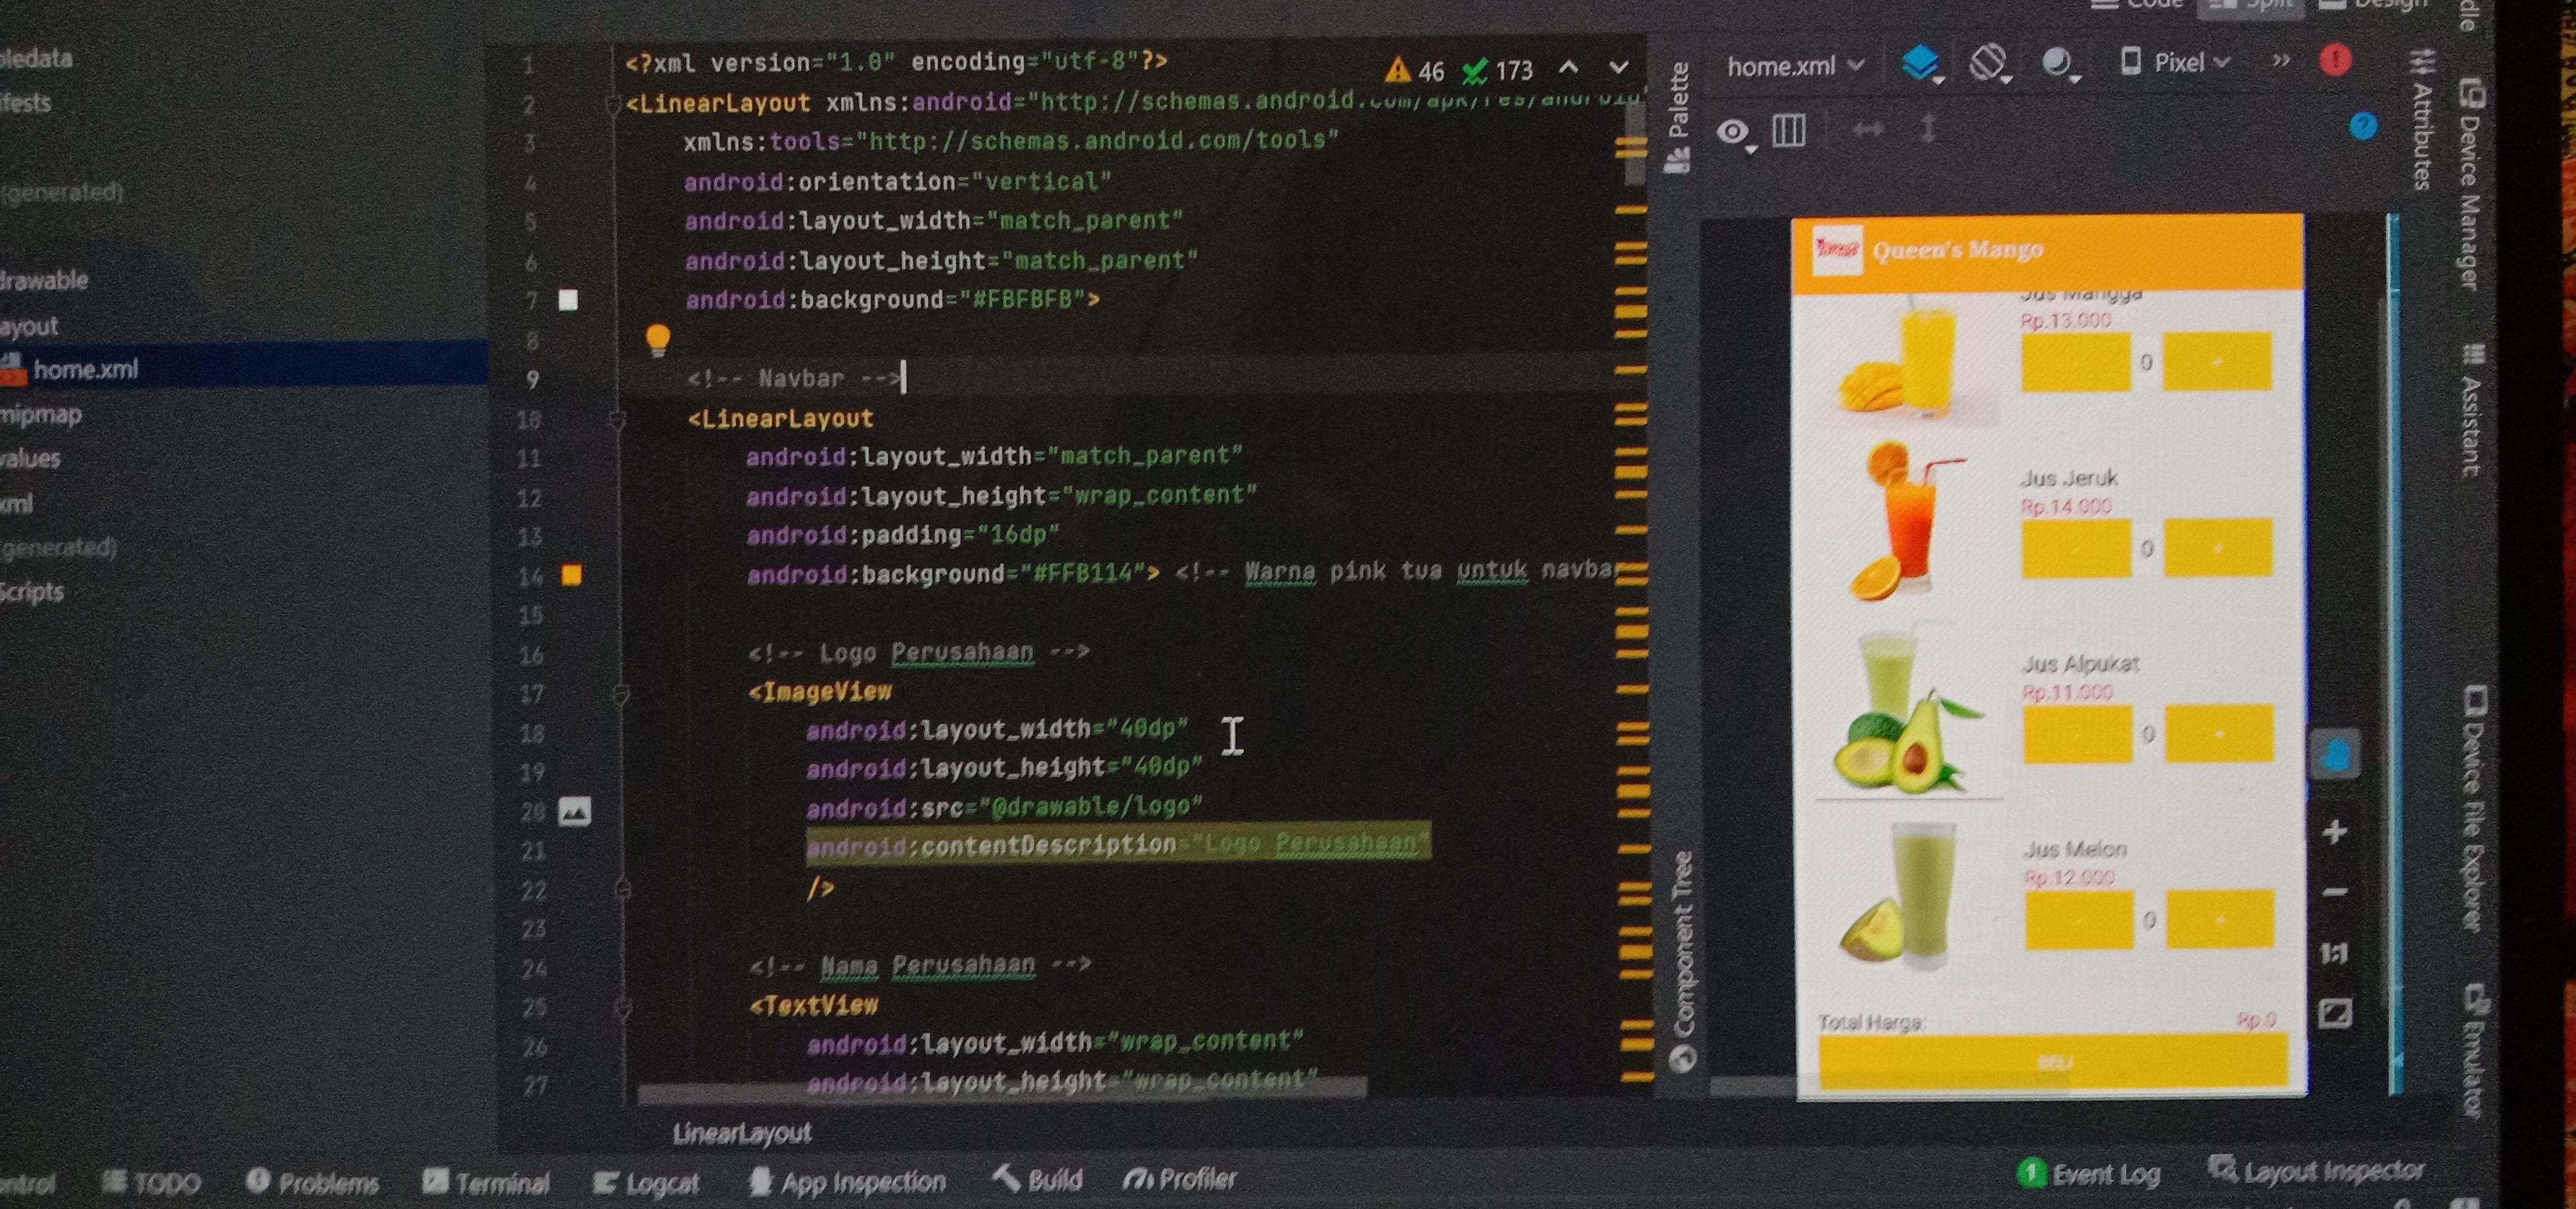Click the yellow lightbulb intention icon
This screenshot has height=1209, width=2576.
click(657, 338)
